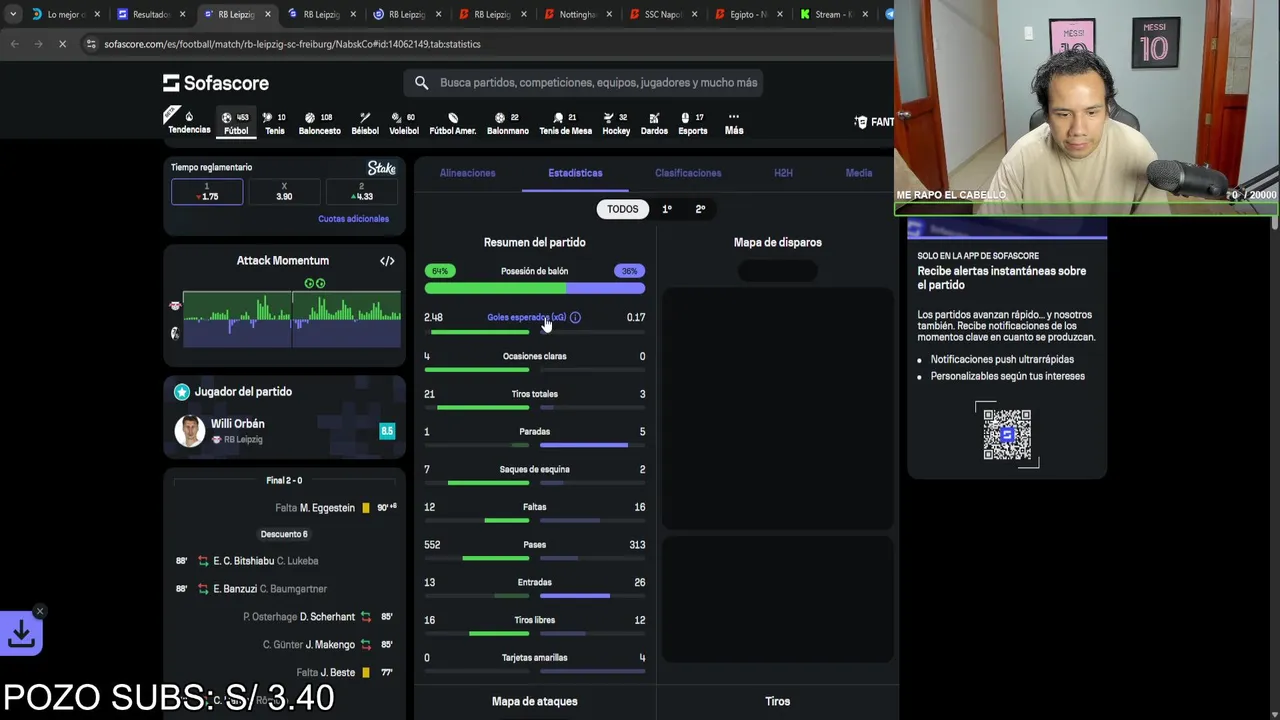The image size is (1280, 720).
Task: Click the Goles esperados (xG) label
Action: pos(526,317)
